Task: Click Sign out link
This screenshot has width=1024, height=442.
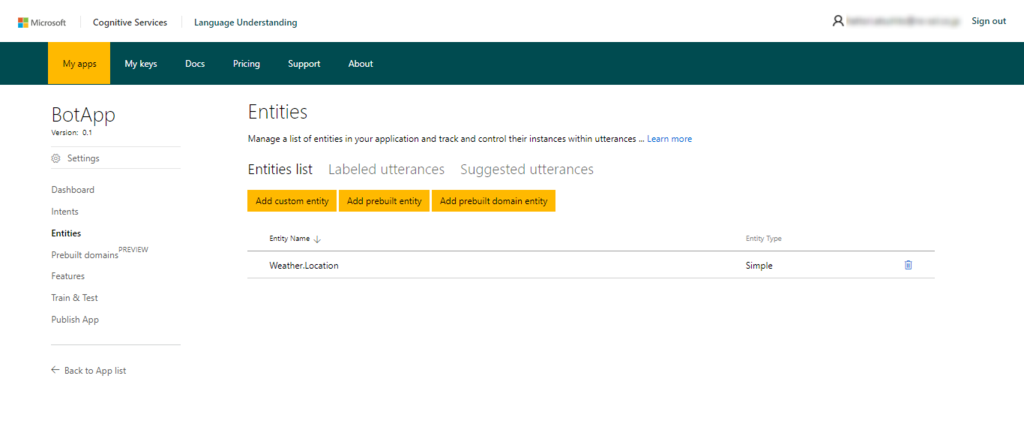Action: [989, 21]
